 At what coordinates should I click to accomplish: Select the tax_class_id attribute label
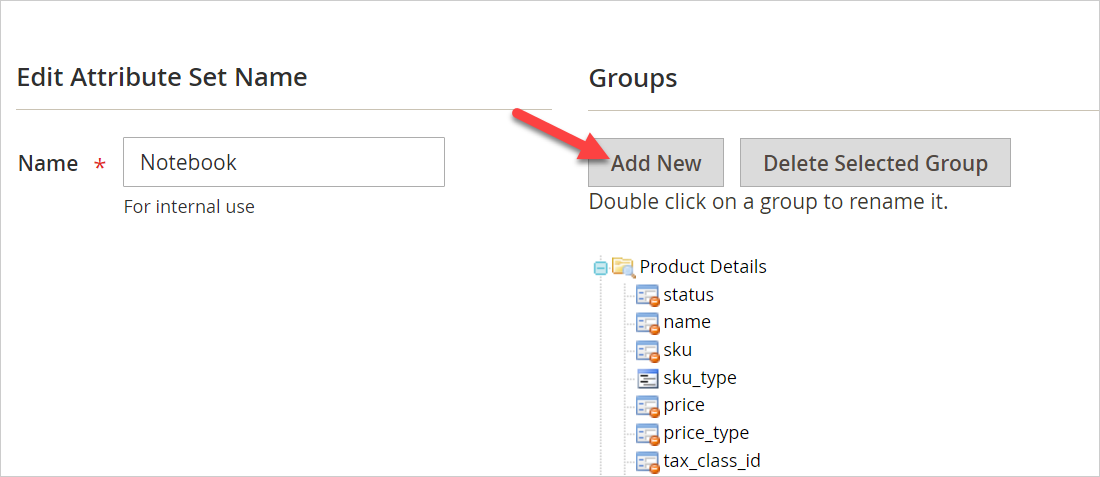click(x=712, y=461)
